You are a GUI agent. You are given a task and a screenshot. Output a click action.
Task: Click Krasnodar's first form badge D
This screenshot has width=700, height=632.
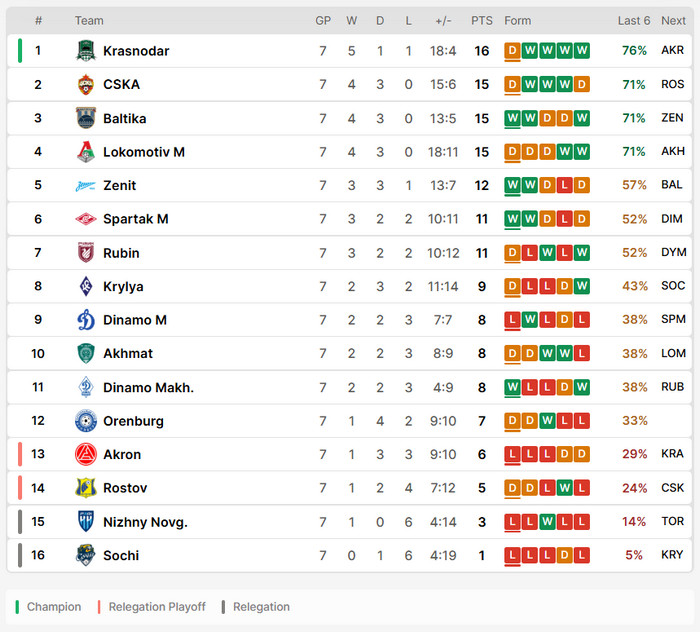pyautogui.click(x=512, y=50)
